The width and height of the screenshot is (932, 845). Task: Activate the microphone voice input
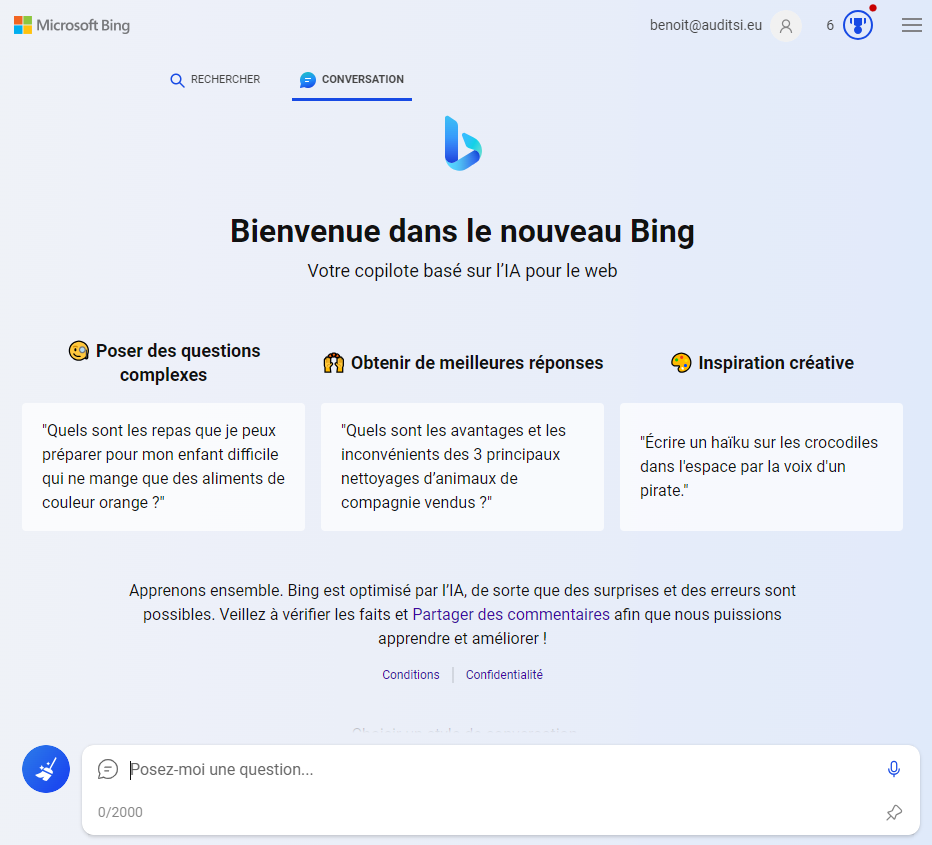893,769
